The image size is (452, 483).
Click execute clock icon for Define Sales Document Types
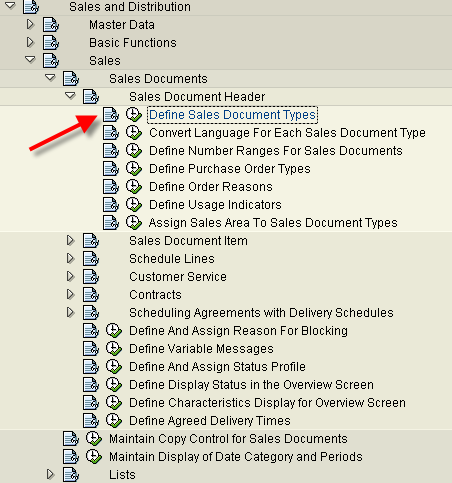134,115
